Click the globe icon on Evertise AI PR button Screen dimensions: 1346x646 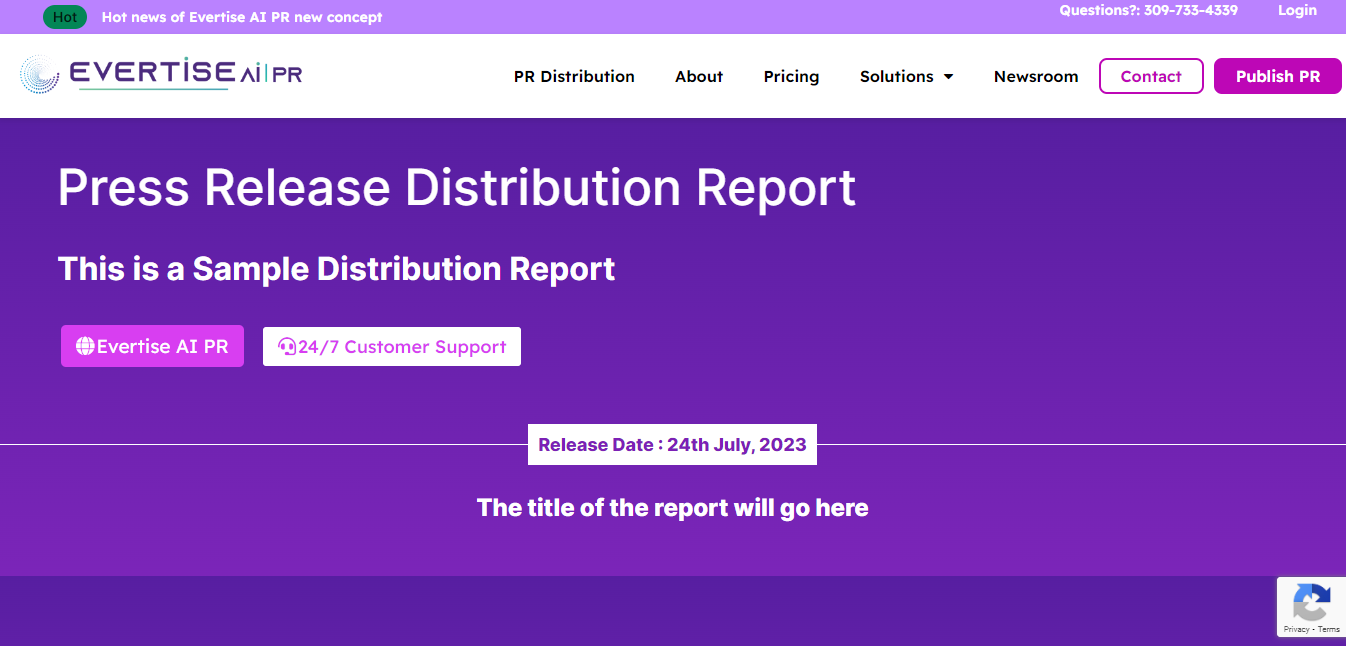(85, 346)
